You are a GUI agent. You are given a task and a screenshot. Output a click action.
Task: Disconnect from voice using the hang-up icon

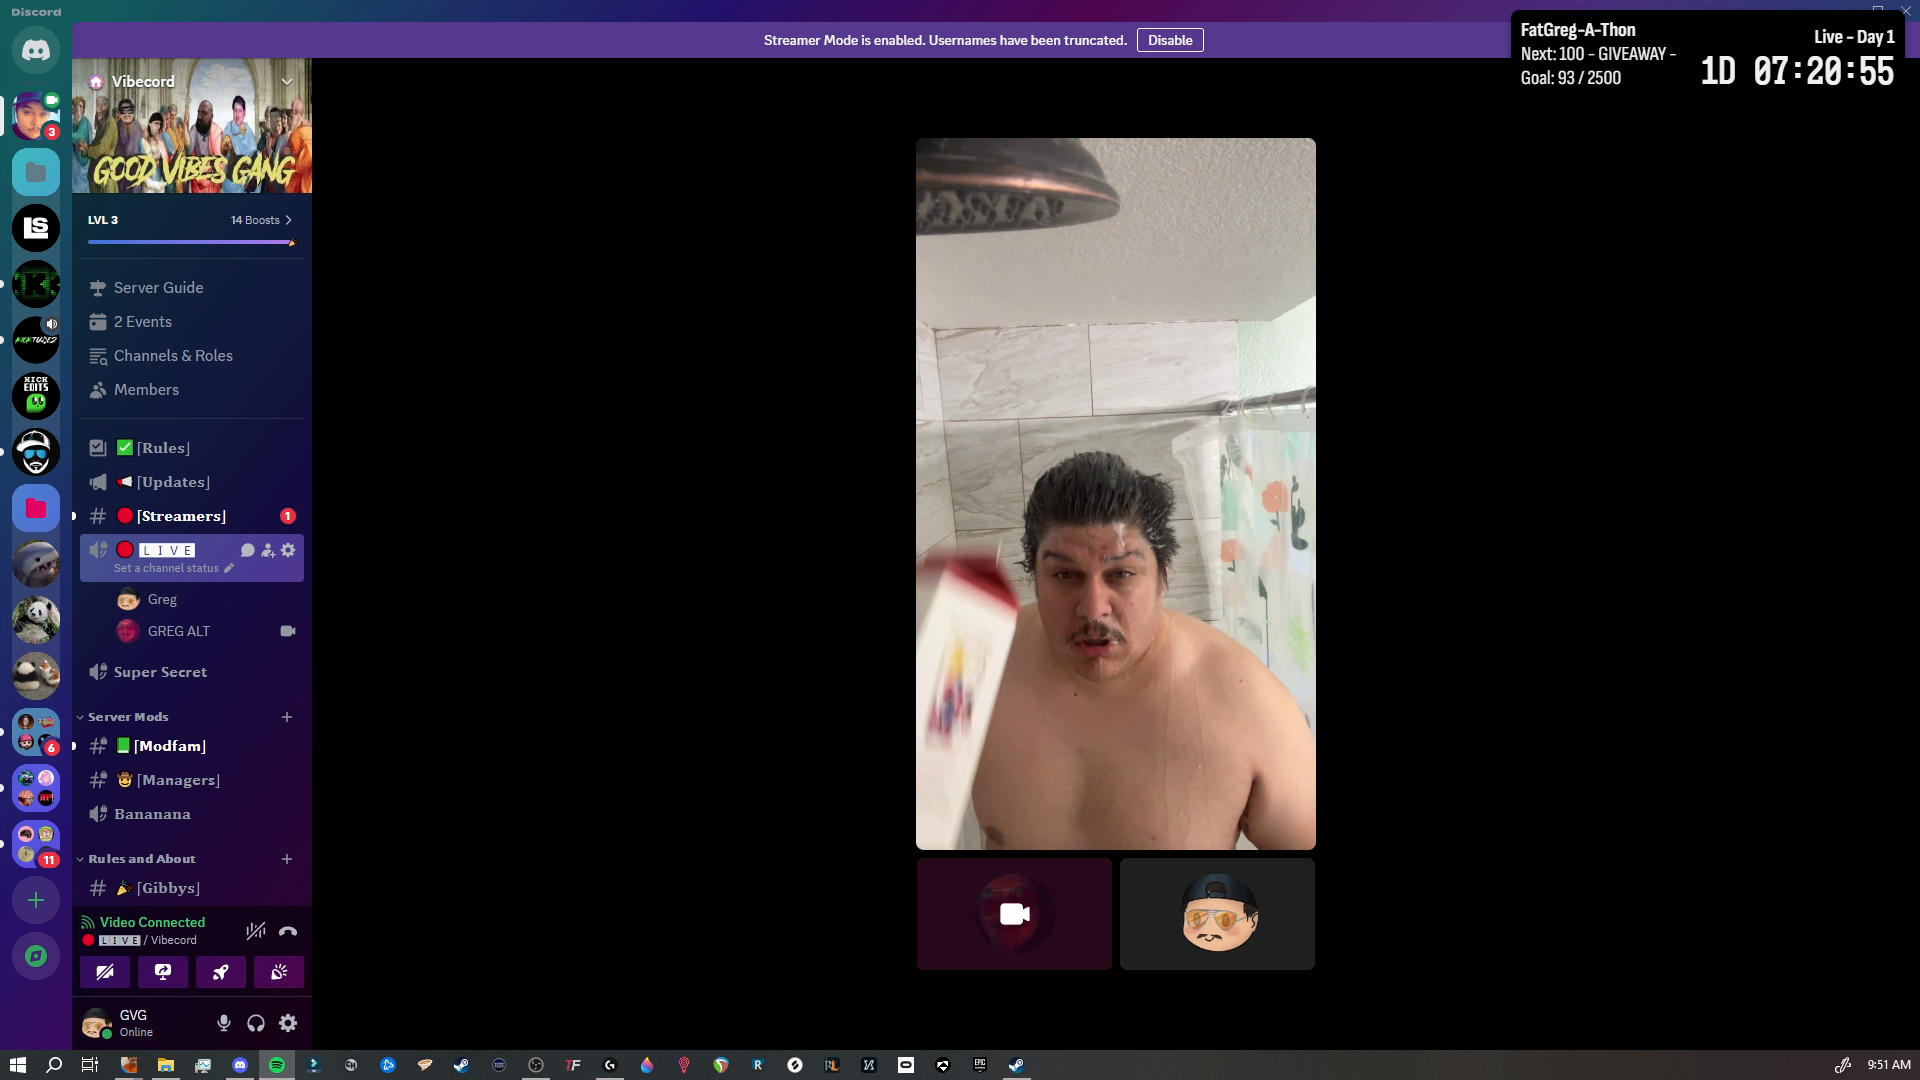(x=288, y=931)
